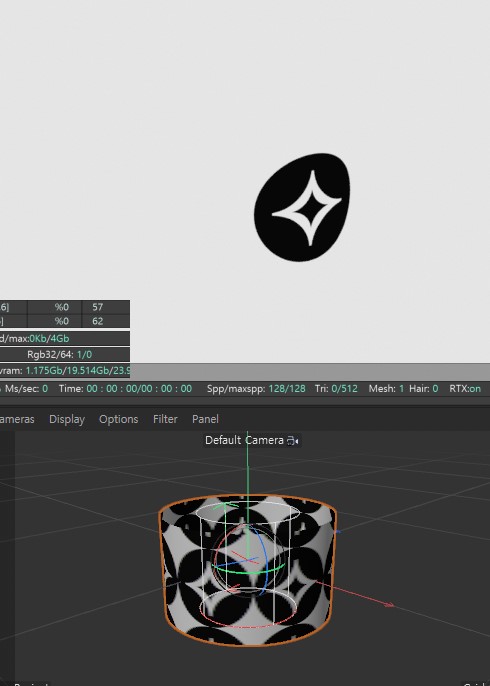Open the Filter menu
Image resolution: width=490 pixels, height=686 pixels.
[165, 419]
